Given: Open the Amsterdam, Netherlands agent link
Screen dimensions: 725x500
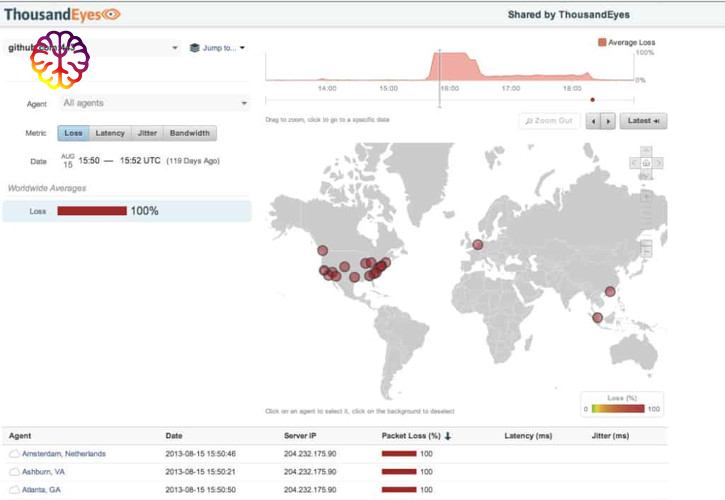Looking at the screenshot, I should tap(64, 454).
